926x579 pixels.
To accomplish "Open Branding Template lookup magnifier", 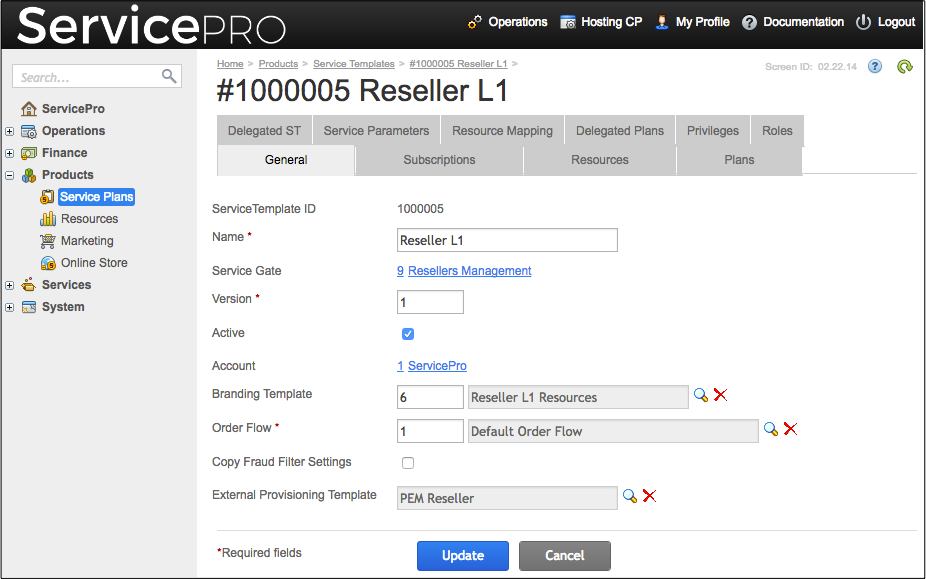I will click(x=701, y=396).
